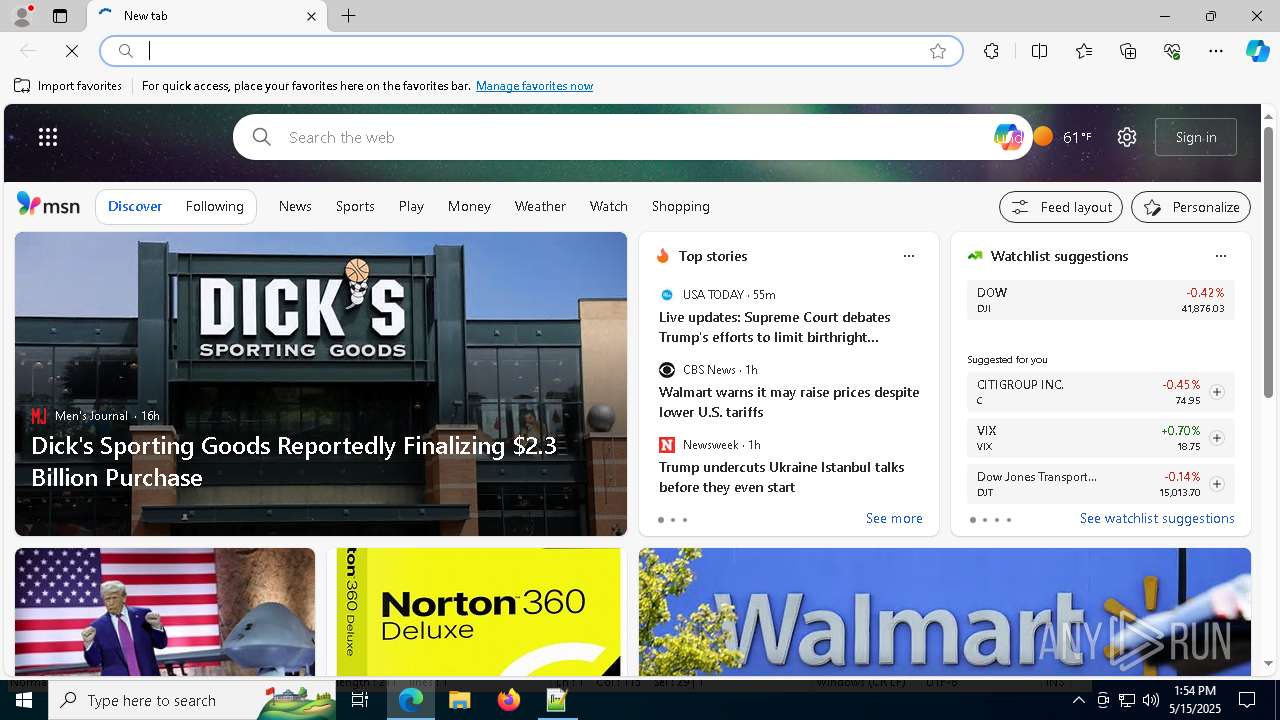Open a new tab with plus button

pyautogui.click(x=348, y=16)
